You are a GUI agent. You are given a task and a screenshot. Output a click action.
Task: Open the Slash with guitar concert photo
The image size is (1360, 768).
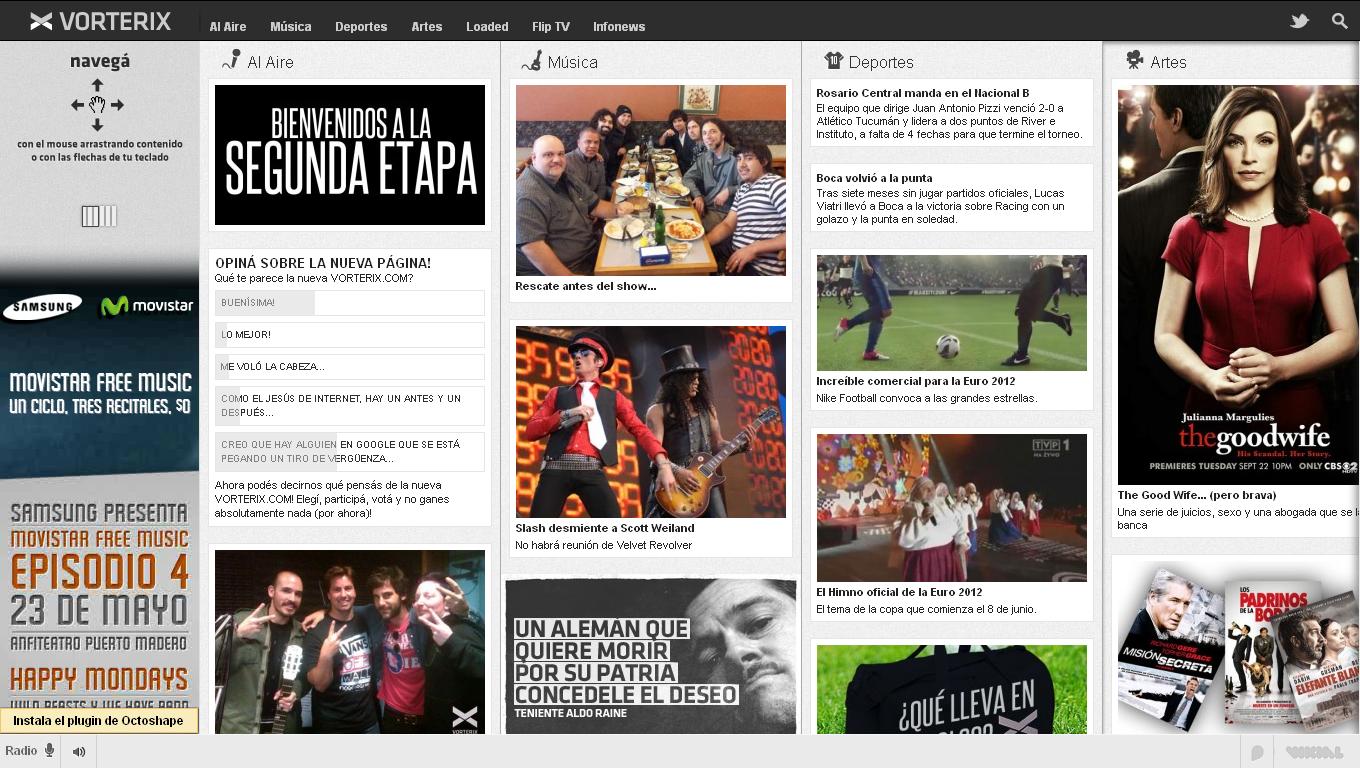[651, 422]
